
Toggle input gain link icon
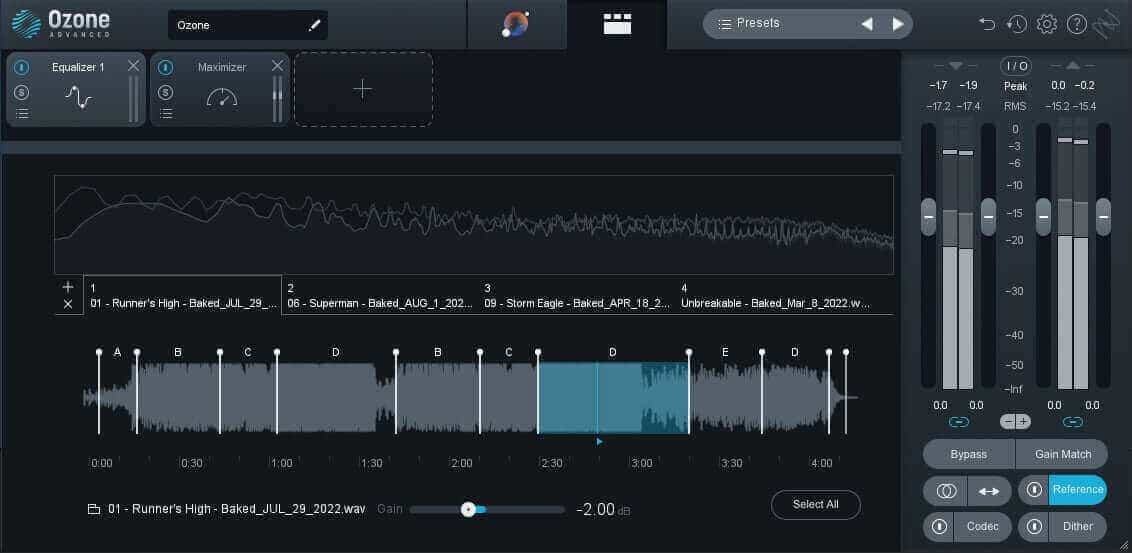click(x=959, y=422)
